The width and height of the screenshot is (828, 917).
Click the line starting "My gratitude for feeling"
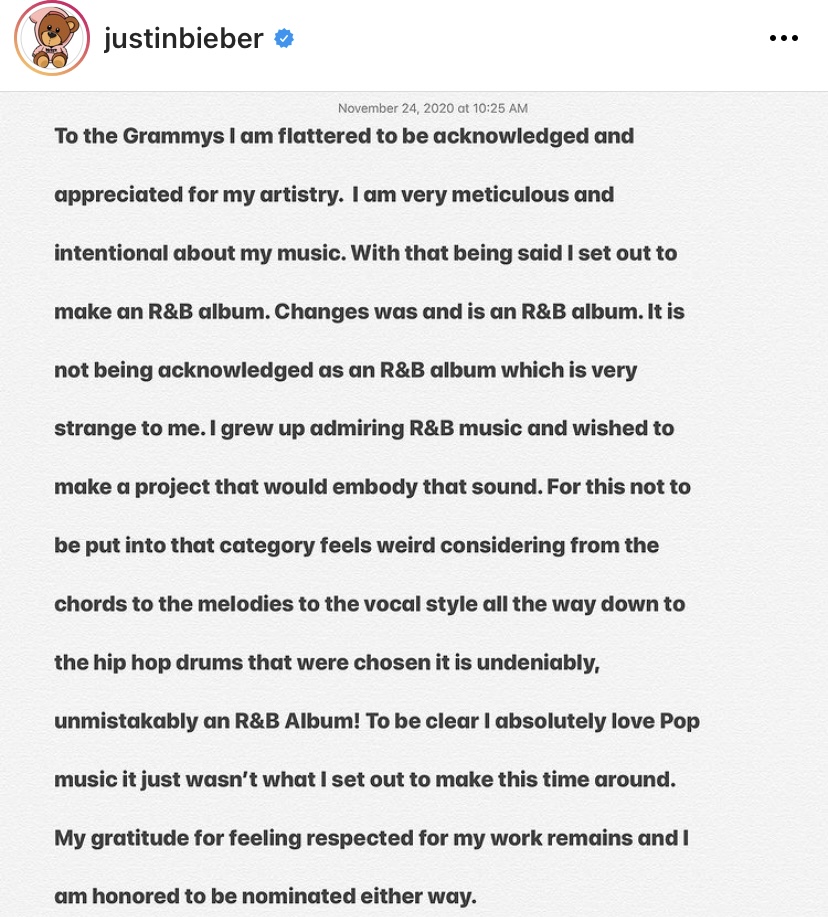[x=372, y=838]
